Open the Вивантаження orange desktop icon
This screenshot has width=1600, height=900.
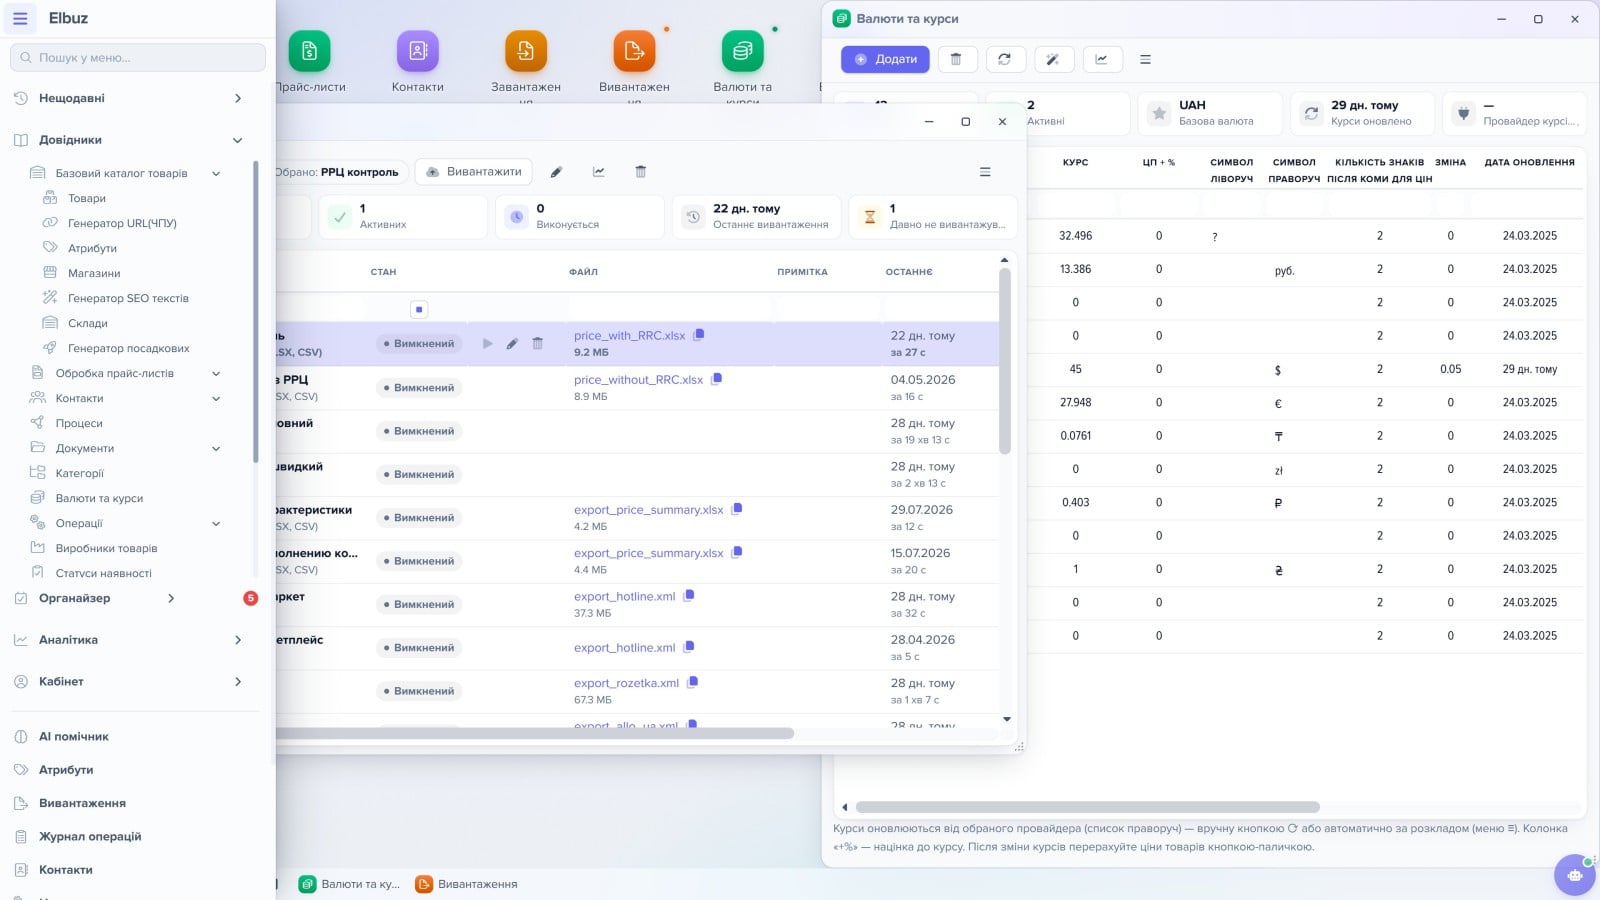tap(634, 51)
